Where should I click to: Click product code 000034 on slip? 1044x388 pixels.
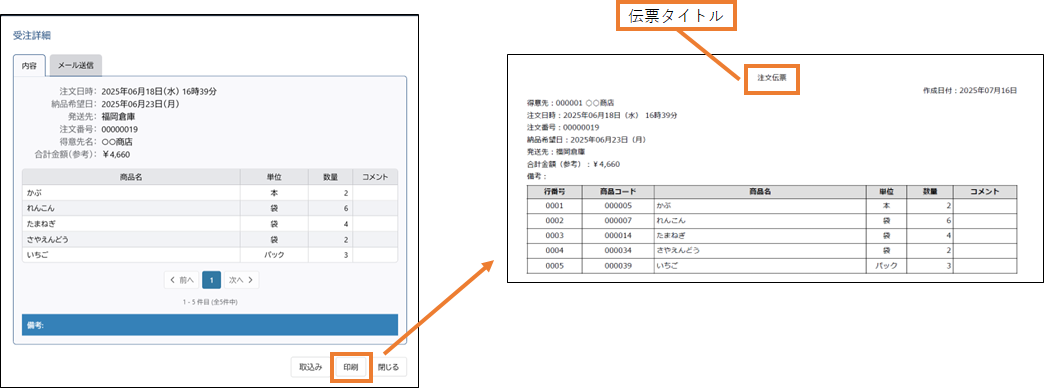coord(618,251)
